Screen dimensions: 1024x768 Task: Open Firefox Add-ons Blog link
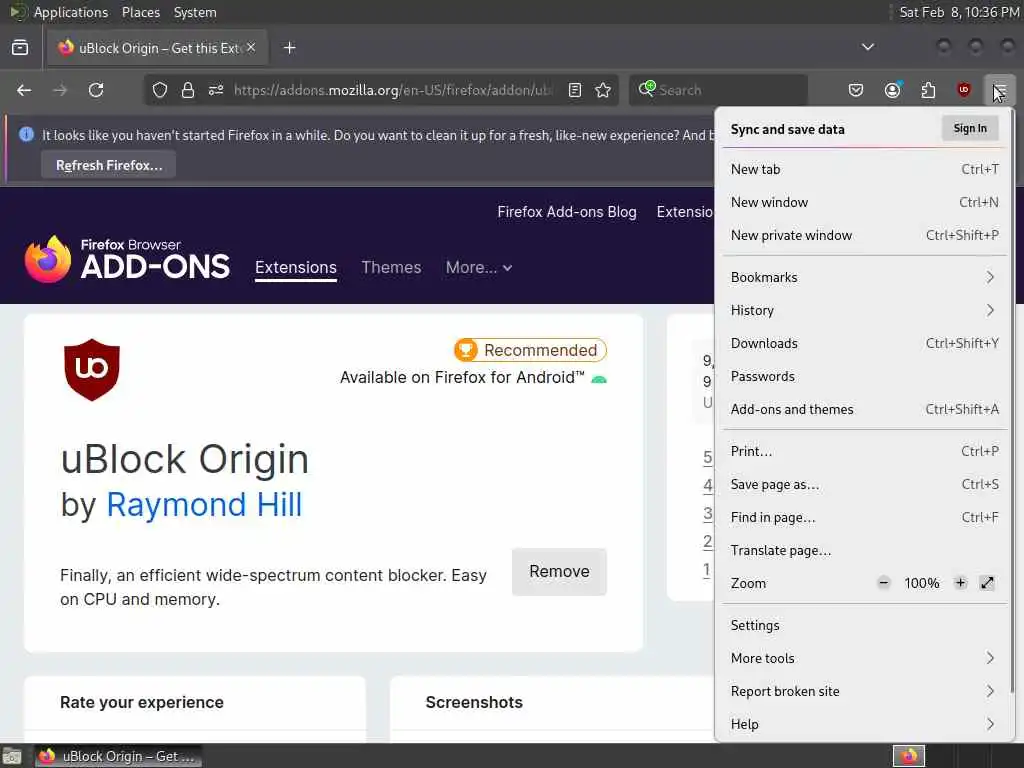pyautogui.click(x=567, y=212)
